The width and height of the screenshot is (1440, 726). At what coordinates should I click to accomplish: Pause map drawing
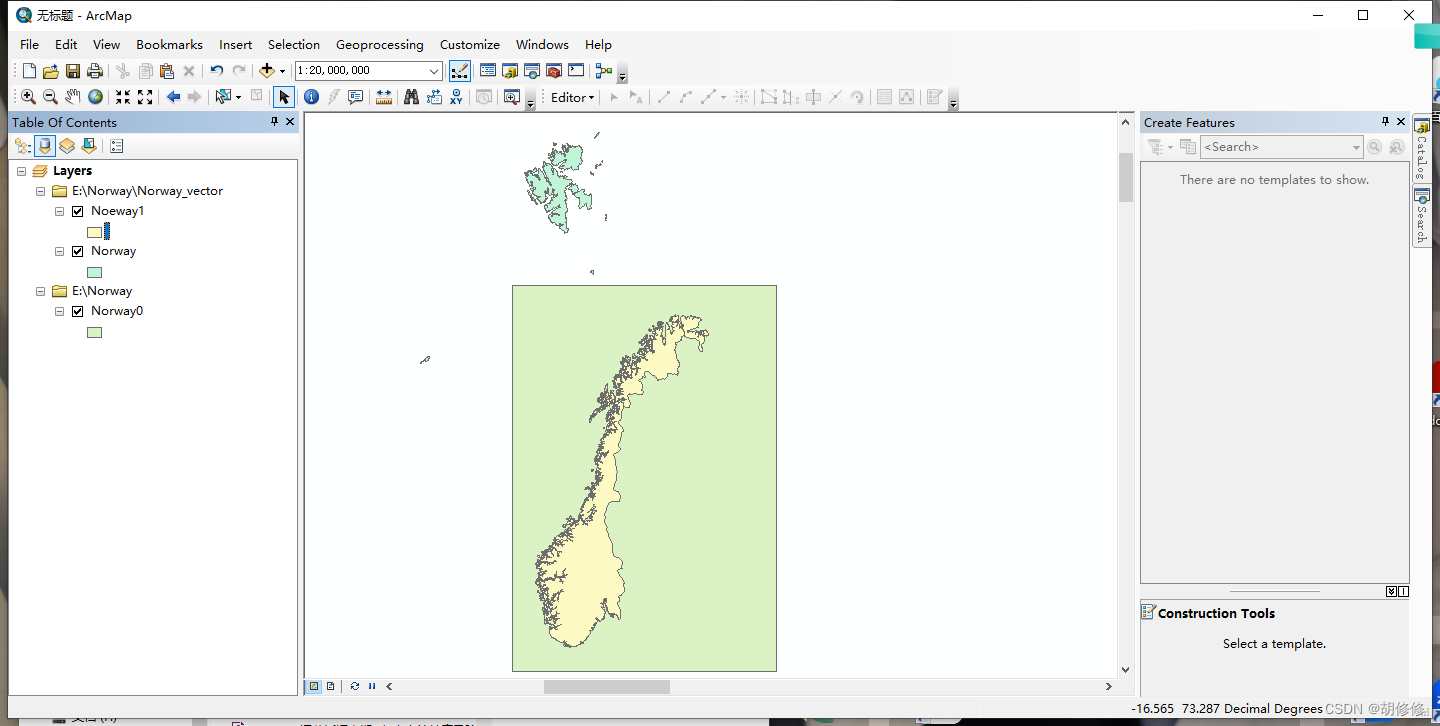click(372, 686)
